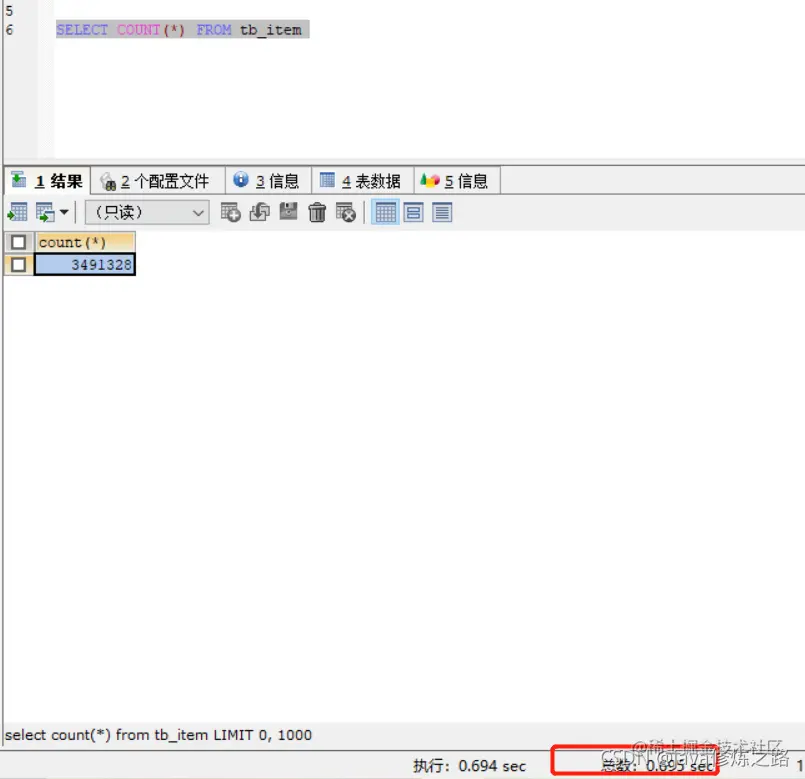This screenshot has height=779, width=805.
Task: Click the 执行: 0.694 sec status entry
Action: [469, 766]
